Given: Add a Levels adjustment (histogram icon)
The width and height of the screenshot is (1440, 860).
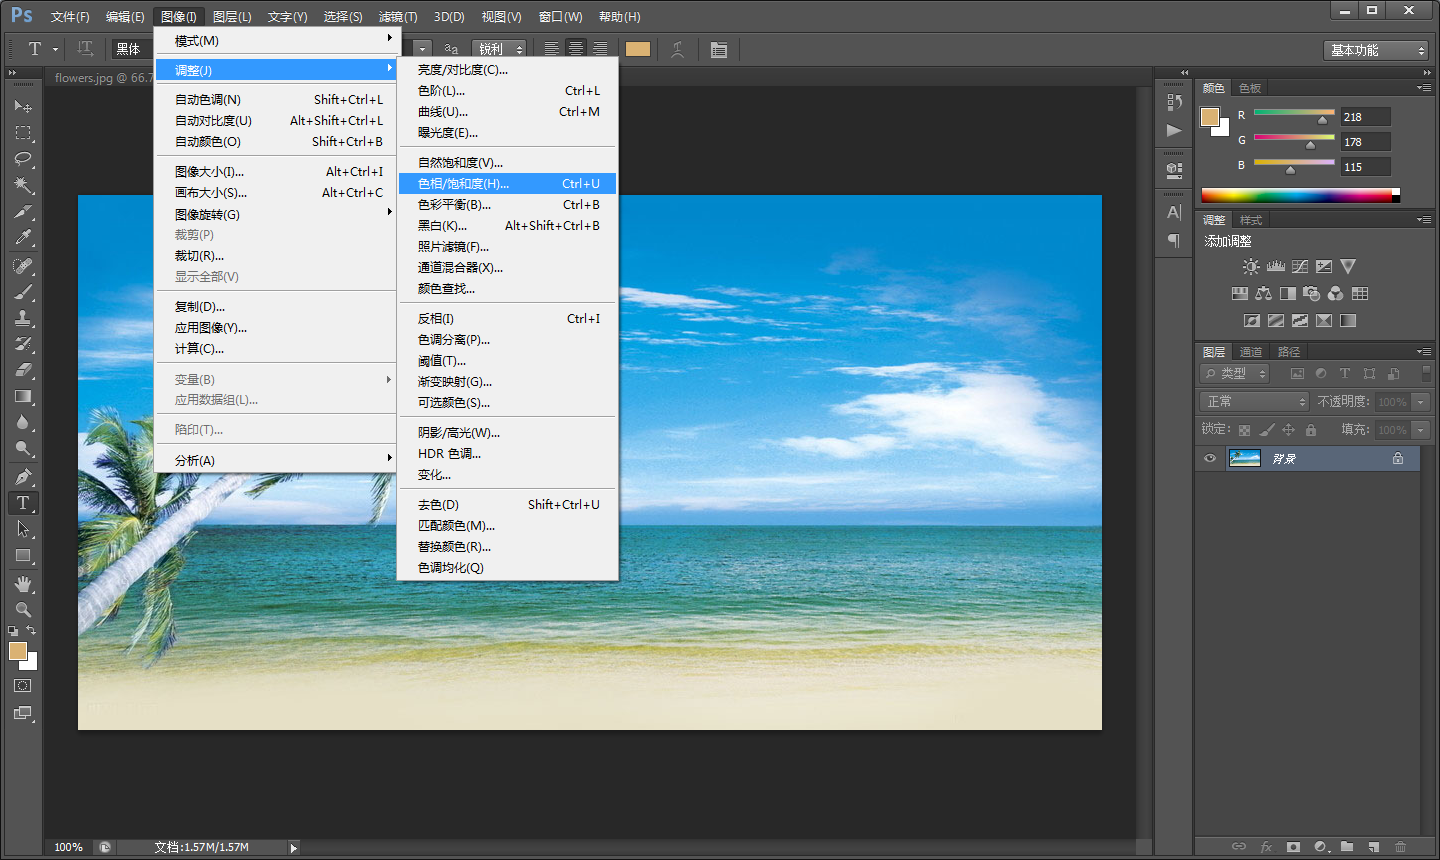Looking at the screenshot, I should pyautogui.click(x=1275, y=267).
